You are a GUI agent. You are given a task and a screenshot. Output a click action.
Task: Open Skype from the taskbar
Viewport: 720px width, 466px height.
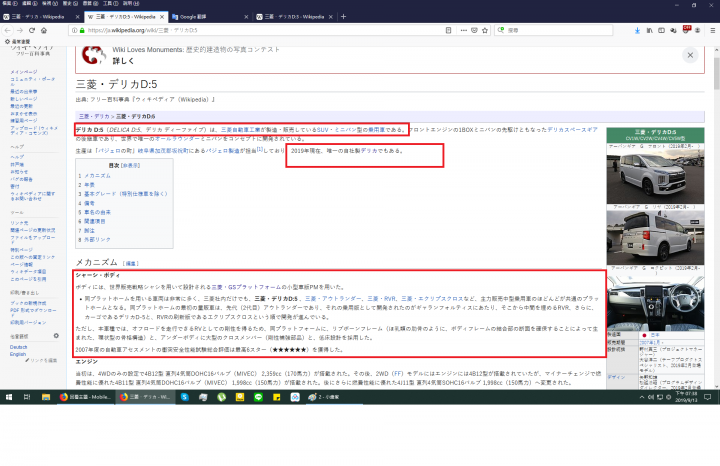point(185,397)
